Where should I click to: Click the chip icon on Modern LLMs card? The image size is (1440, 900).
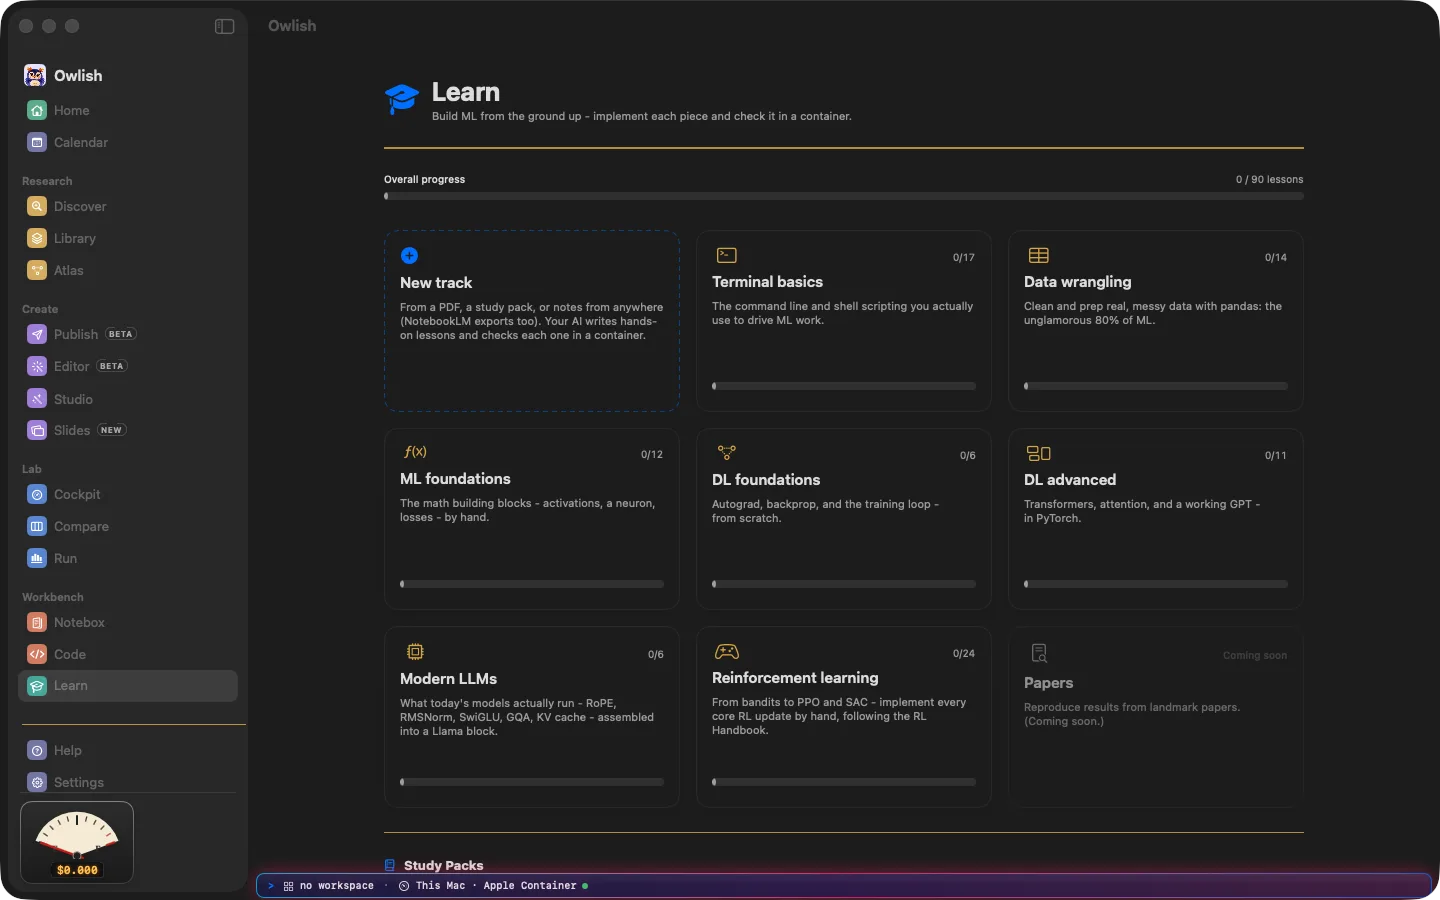415,652
